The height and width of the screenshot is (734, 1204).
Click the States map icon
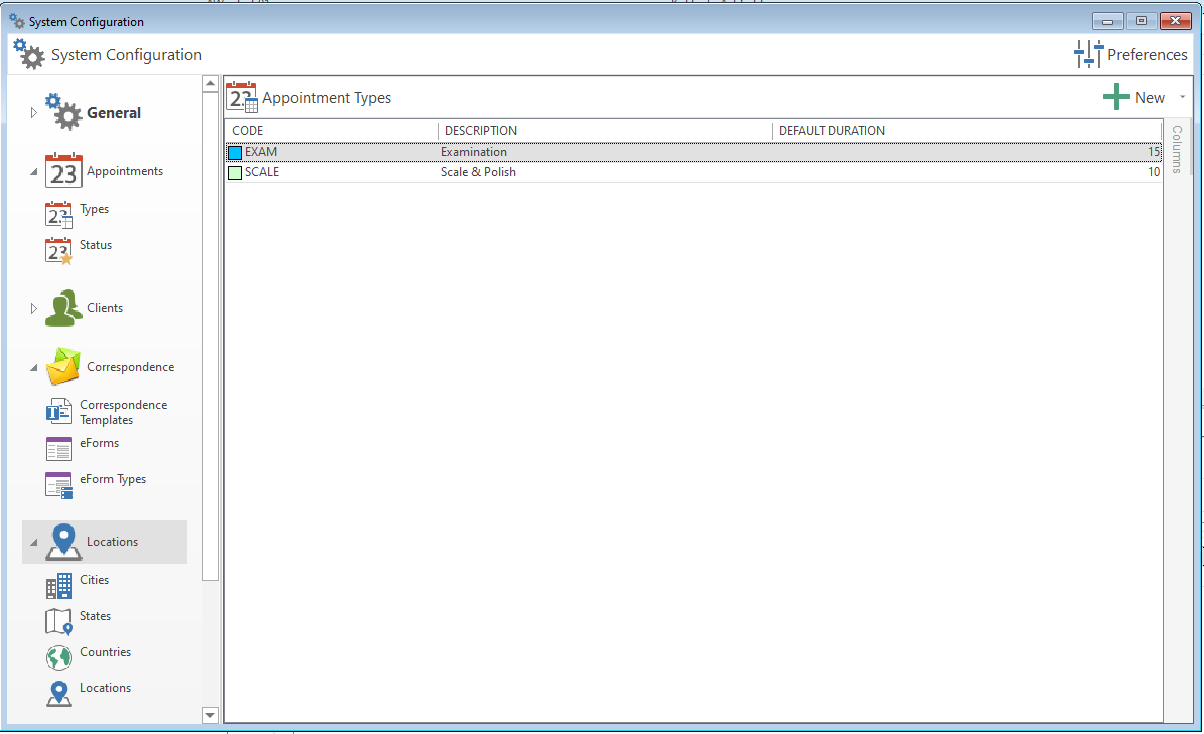(x=59, y=621)
